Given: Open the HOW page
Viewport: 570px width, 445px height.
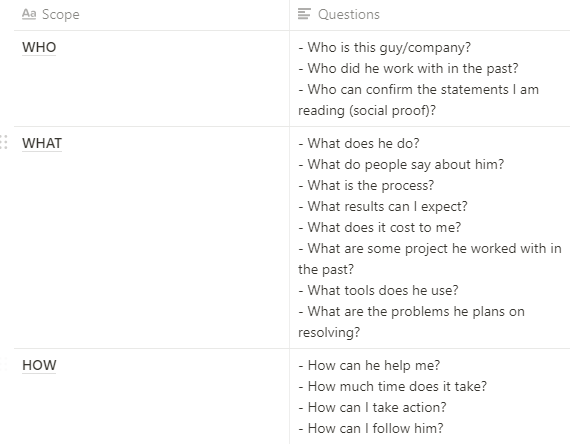Looking at the screenshot, I should click(x=39, y=365).
